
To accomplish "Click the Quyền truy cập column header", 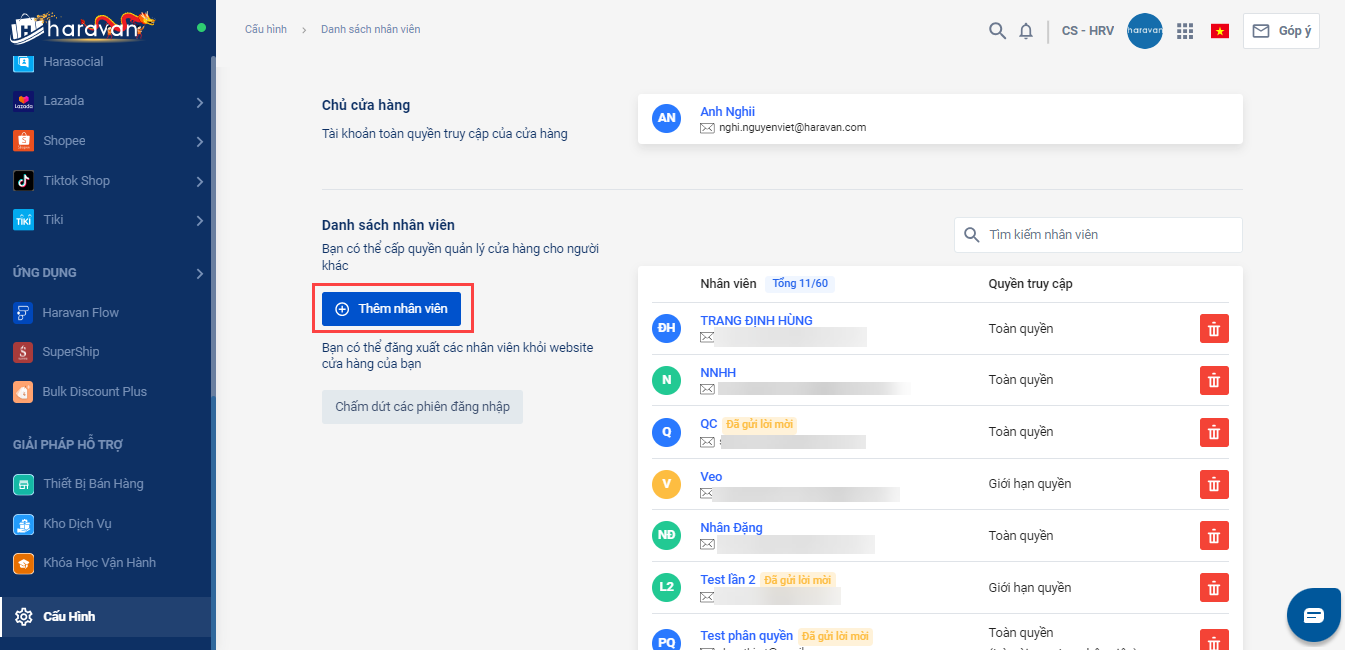I will 1030,284.
